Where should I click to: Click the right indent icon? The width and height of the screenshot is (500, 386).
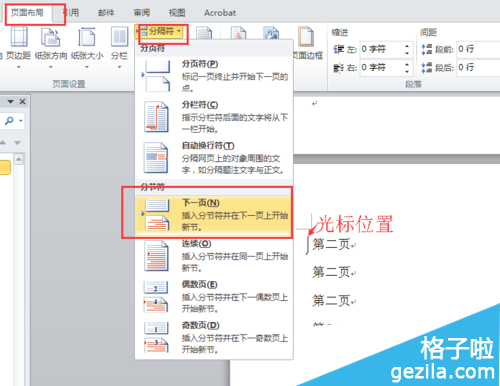coord(339,68)
